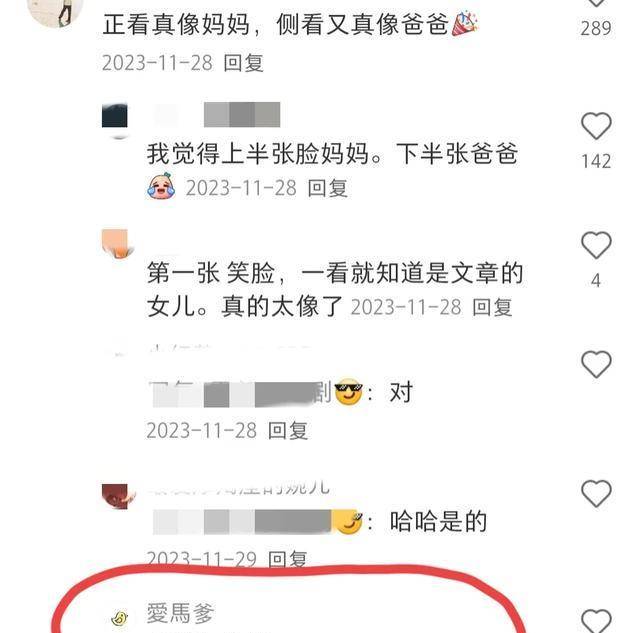This screenshot has height=633, width=640.
Task: Reply to '正看真像妈妈' comment via 回复
Action: coord(243,63)
